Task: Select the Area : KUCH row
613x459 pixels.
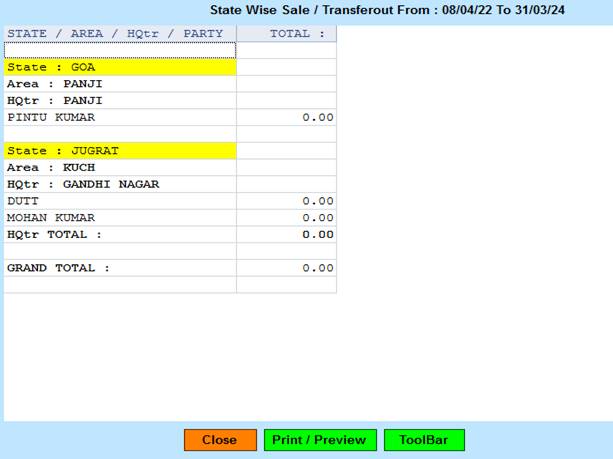Action: tap(120, 168)
